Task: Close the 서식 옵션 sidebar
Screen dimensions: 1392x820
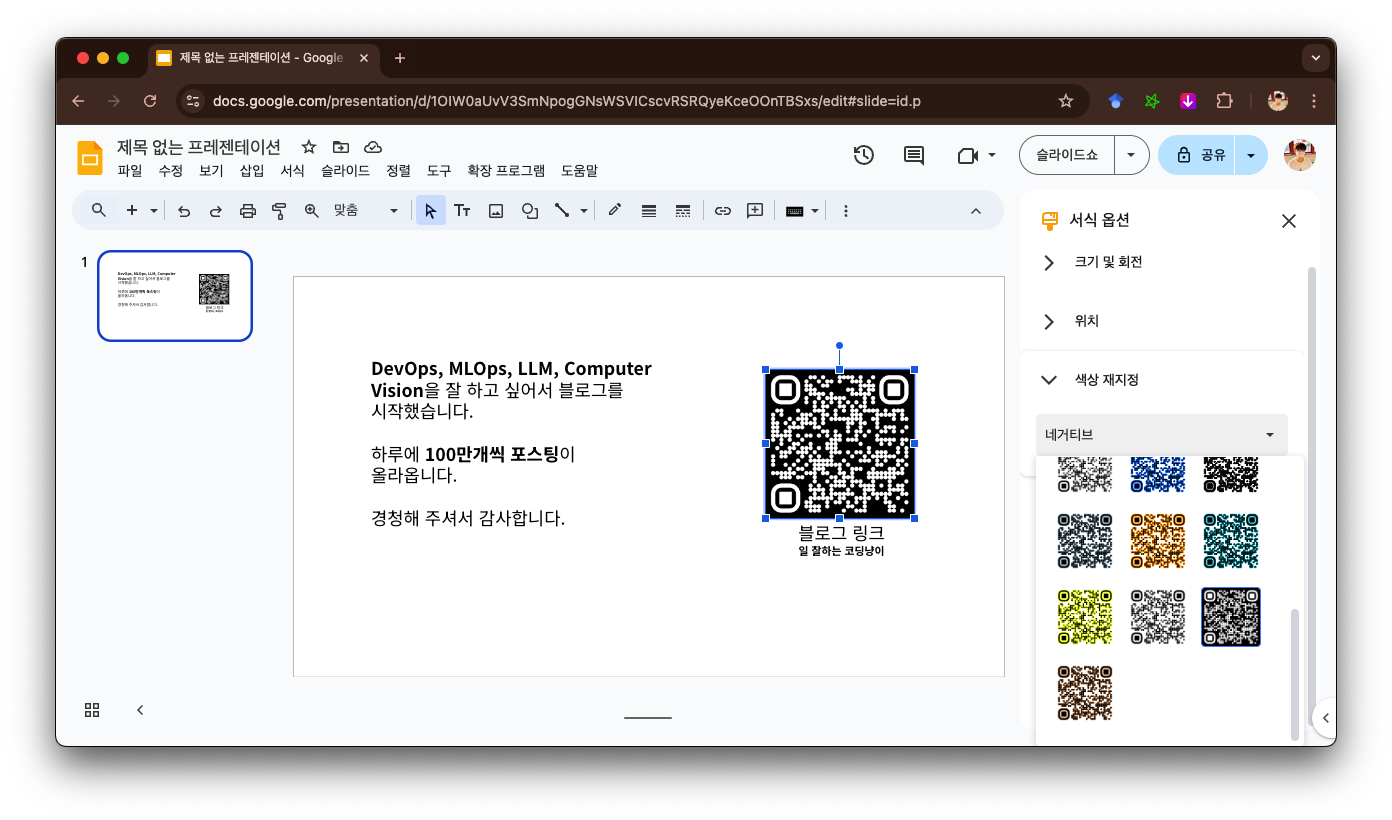Action: click(x=1289, y=221)
